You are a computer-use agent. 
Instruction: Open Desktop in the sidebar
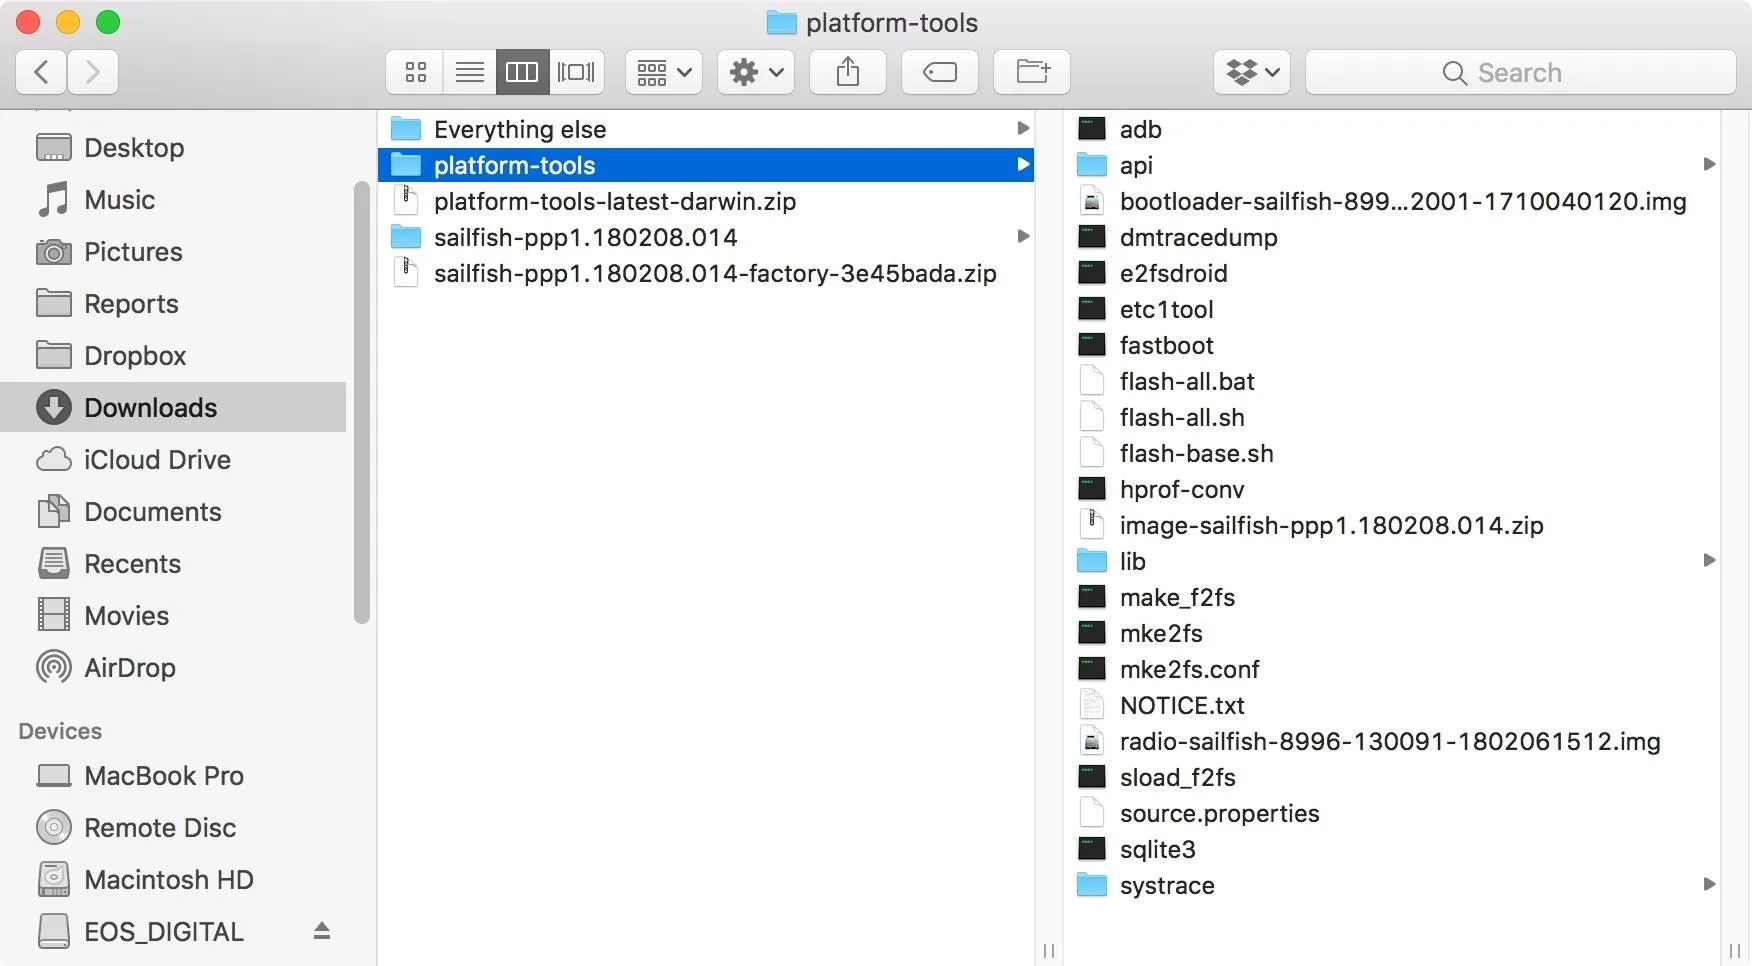point(174,147)
